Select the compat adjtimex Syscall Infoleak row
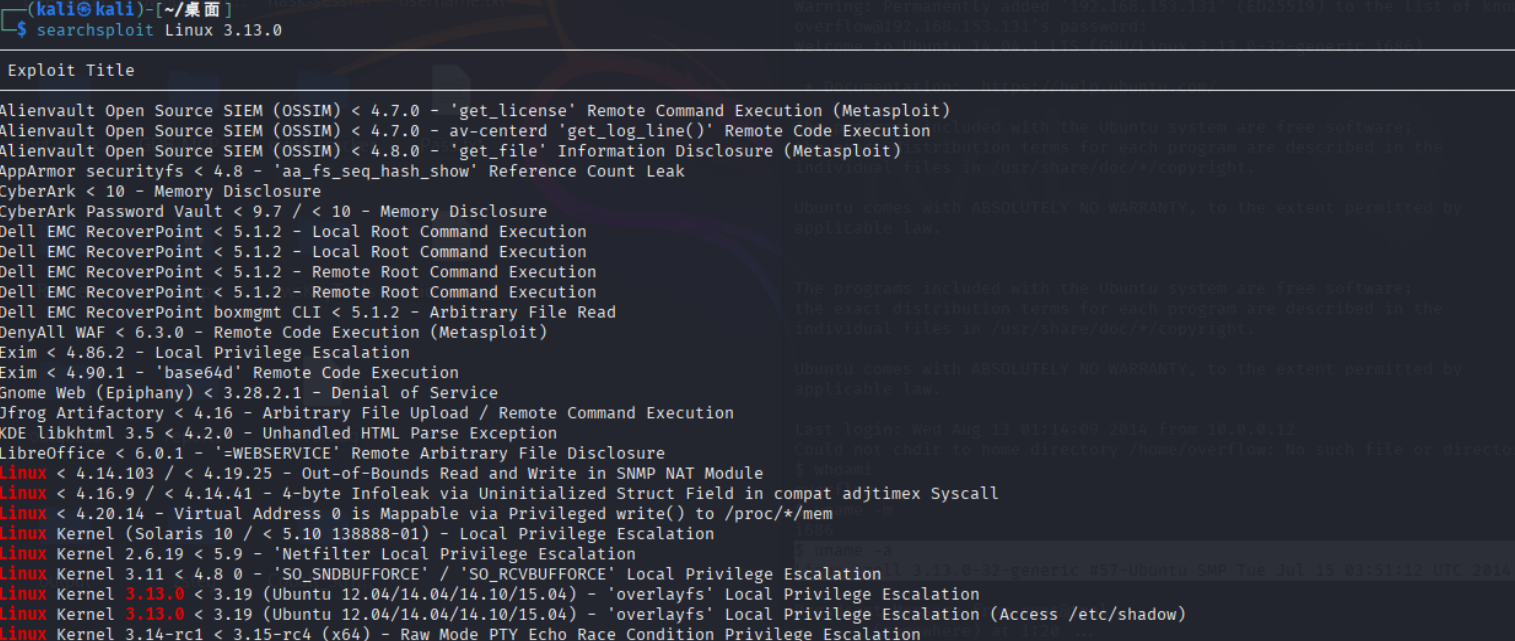Image resolution: width=1515 pixels, height=641 pixels. [x=499, y=493]
